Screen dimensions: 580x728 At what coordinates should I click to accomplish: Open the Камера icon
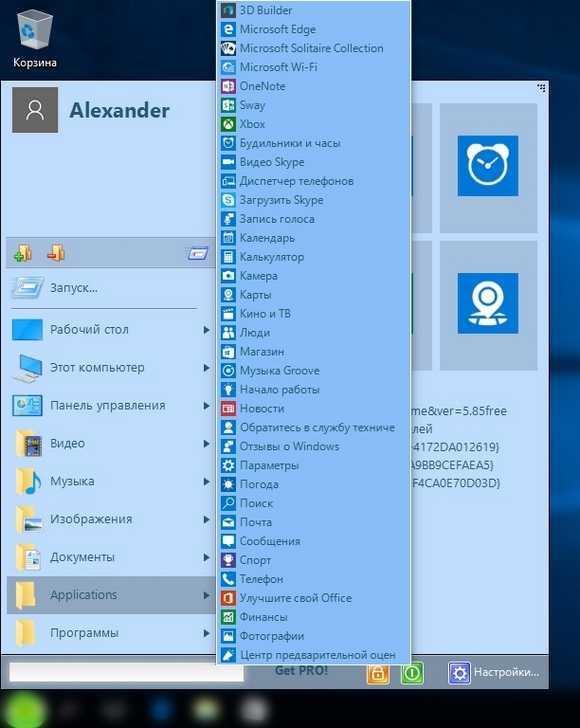tap(228, 276)
